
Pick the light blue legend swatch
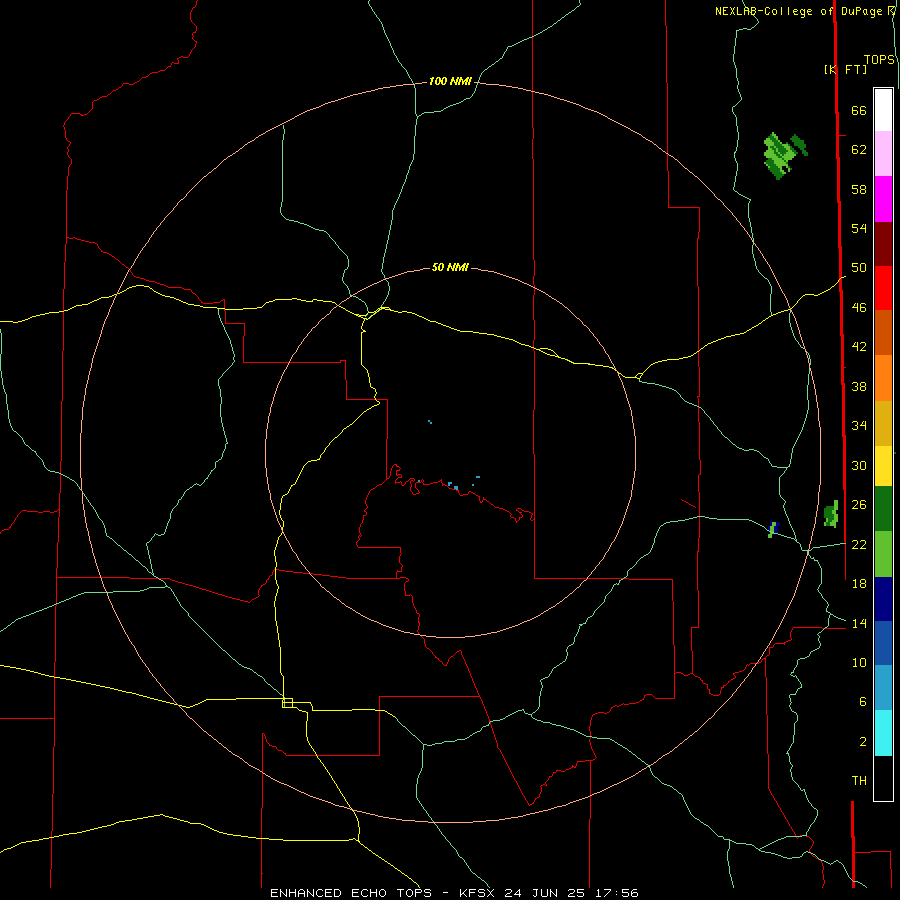(883, 688)
